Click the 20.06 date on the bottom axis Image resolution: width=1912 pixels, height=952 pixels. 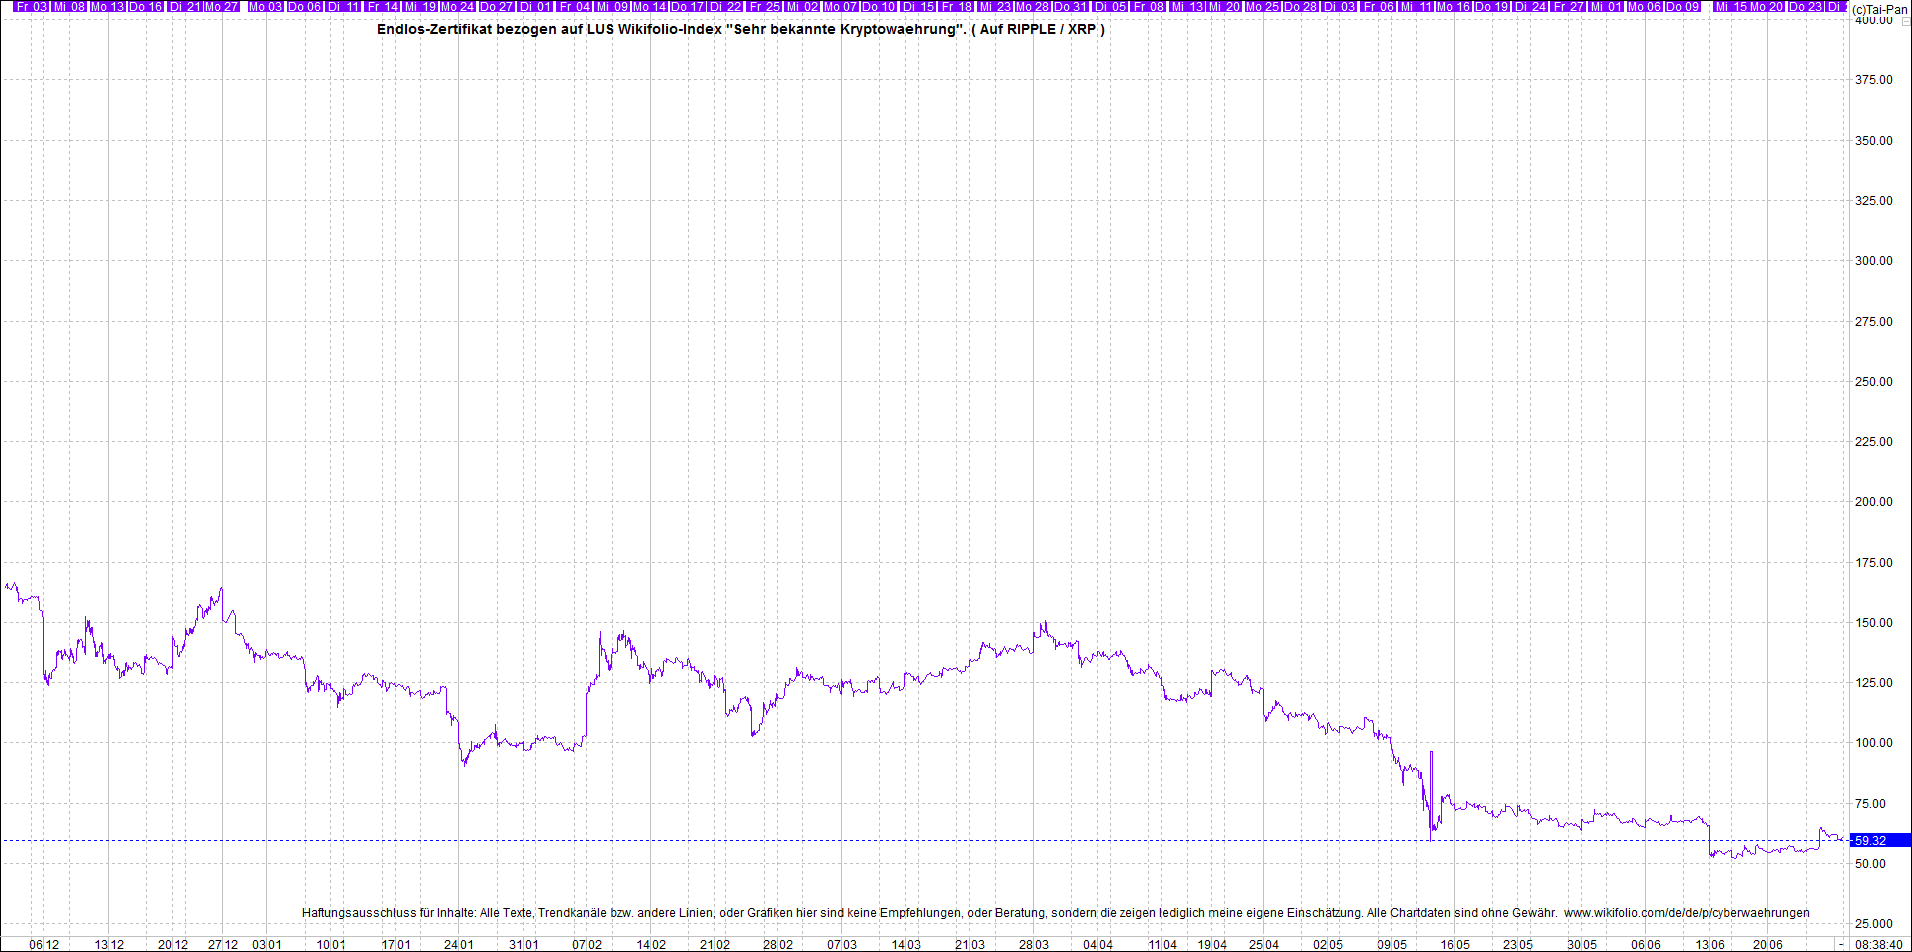pos(1768,945)
